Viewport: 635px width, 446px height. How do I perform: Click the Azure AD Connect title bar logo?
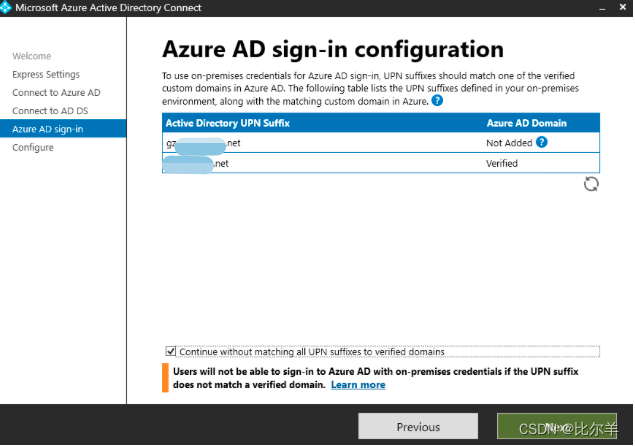(6, 7)
